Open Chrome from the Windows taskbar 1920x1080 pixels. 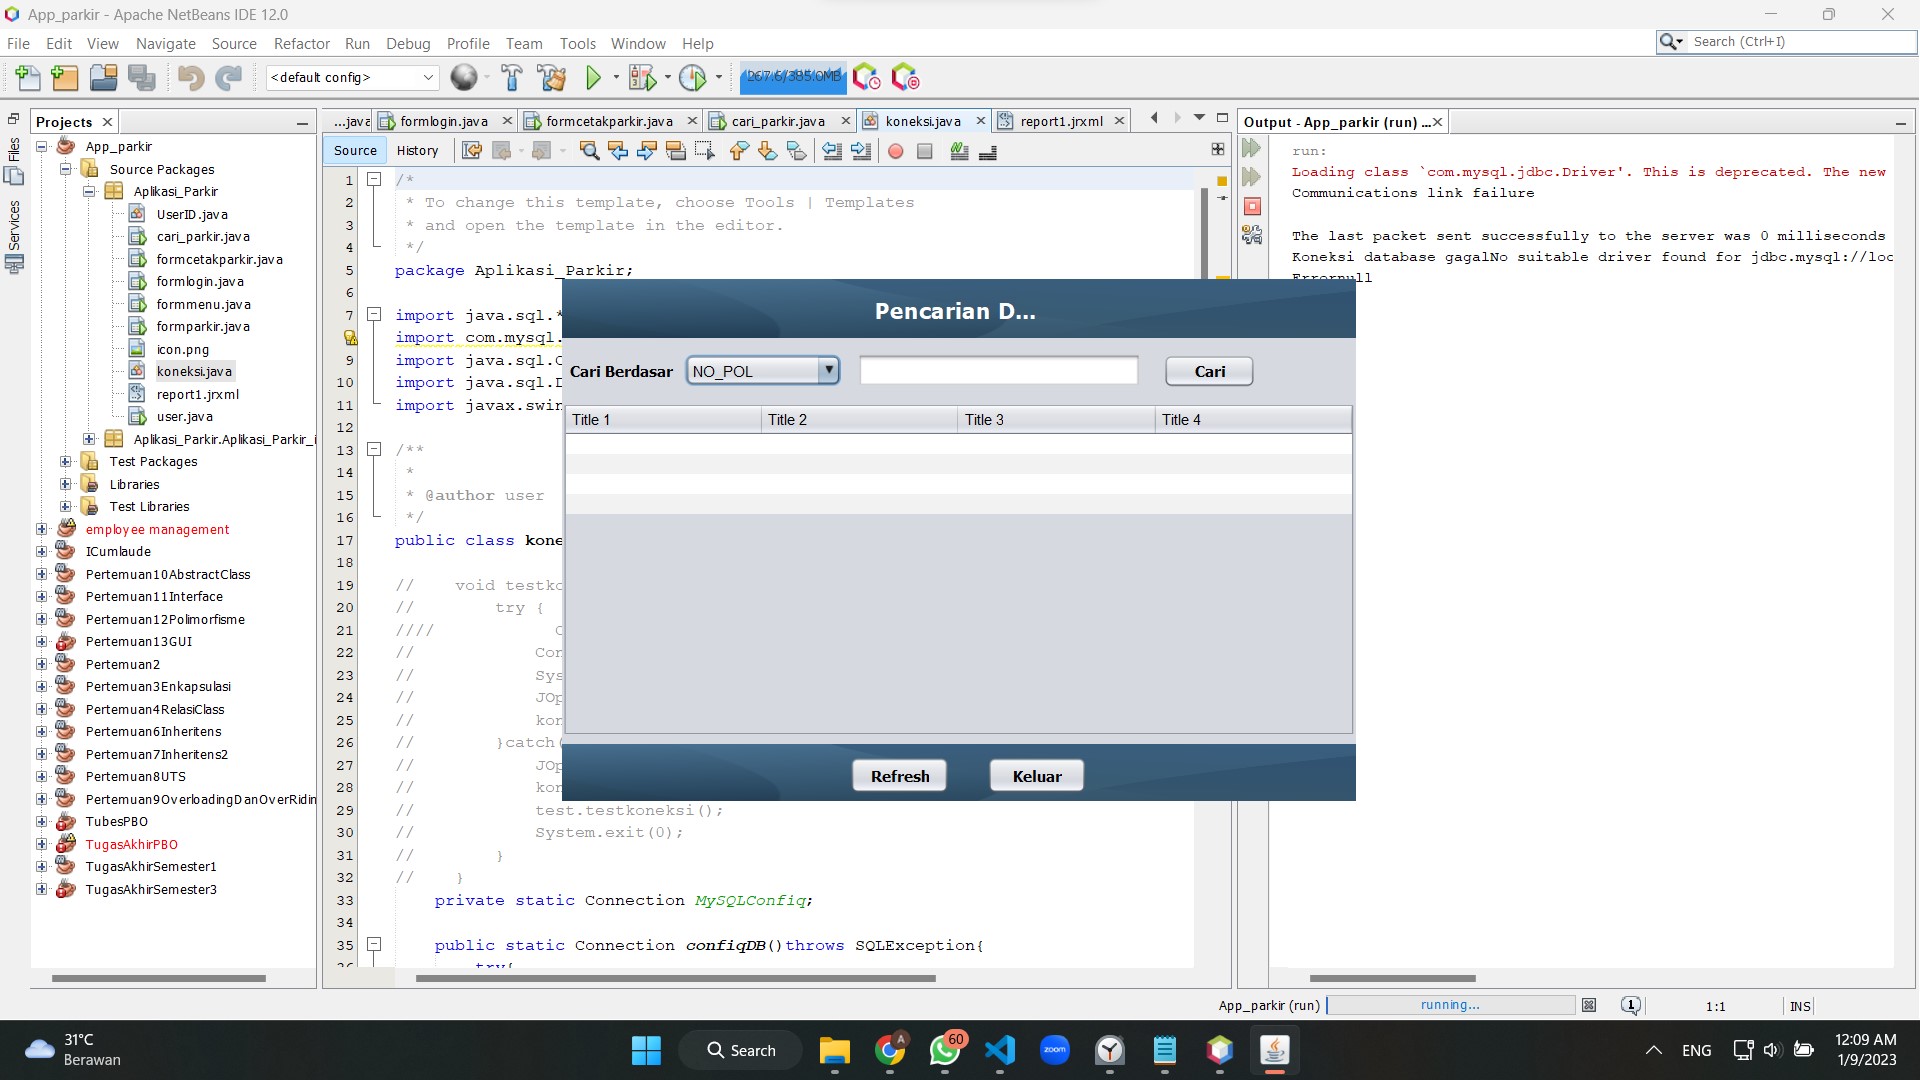890,1050
